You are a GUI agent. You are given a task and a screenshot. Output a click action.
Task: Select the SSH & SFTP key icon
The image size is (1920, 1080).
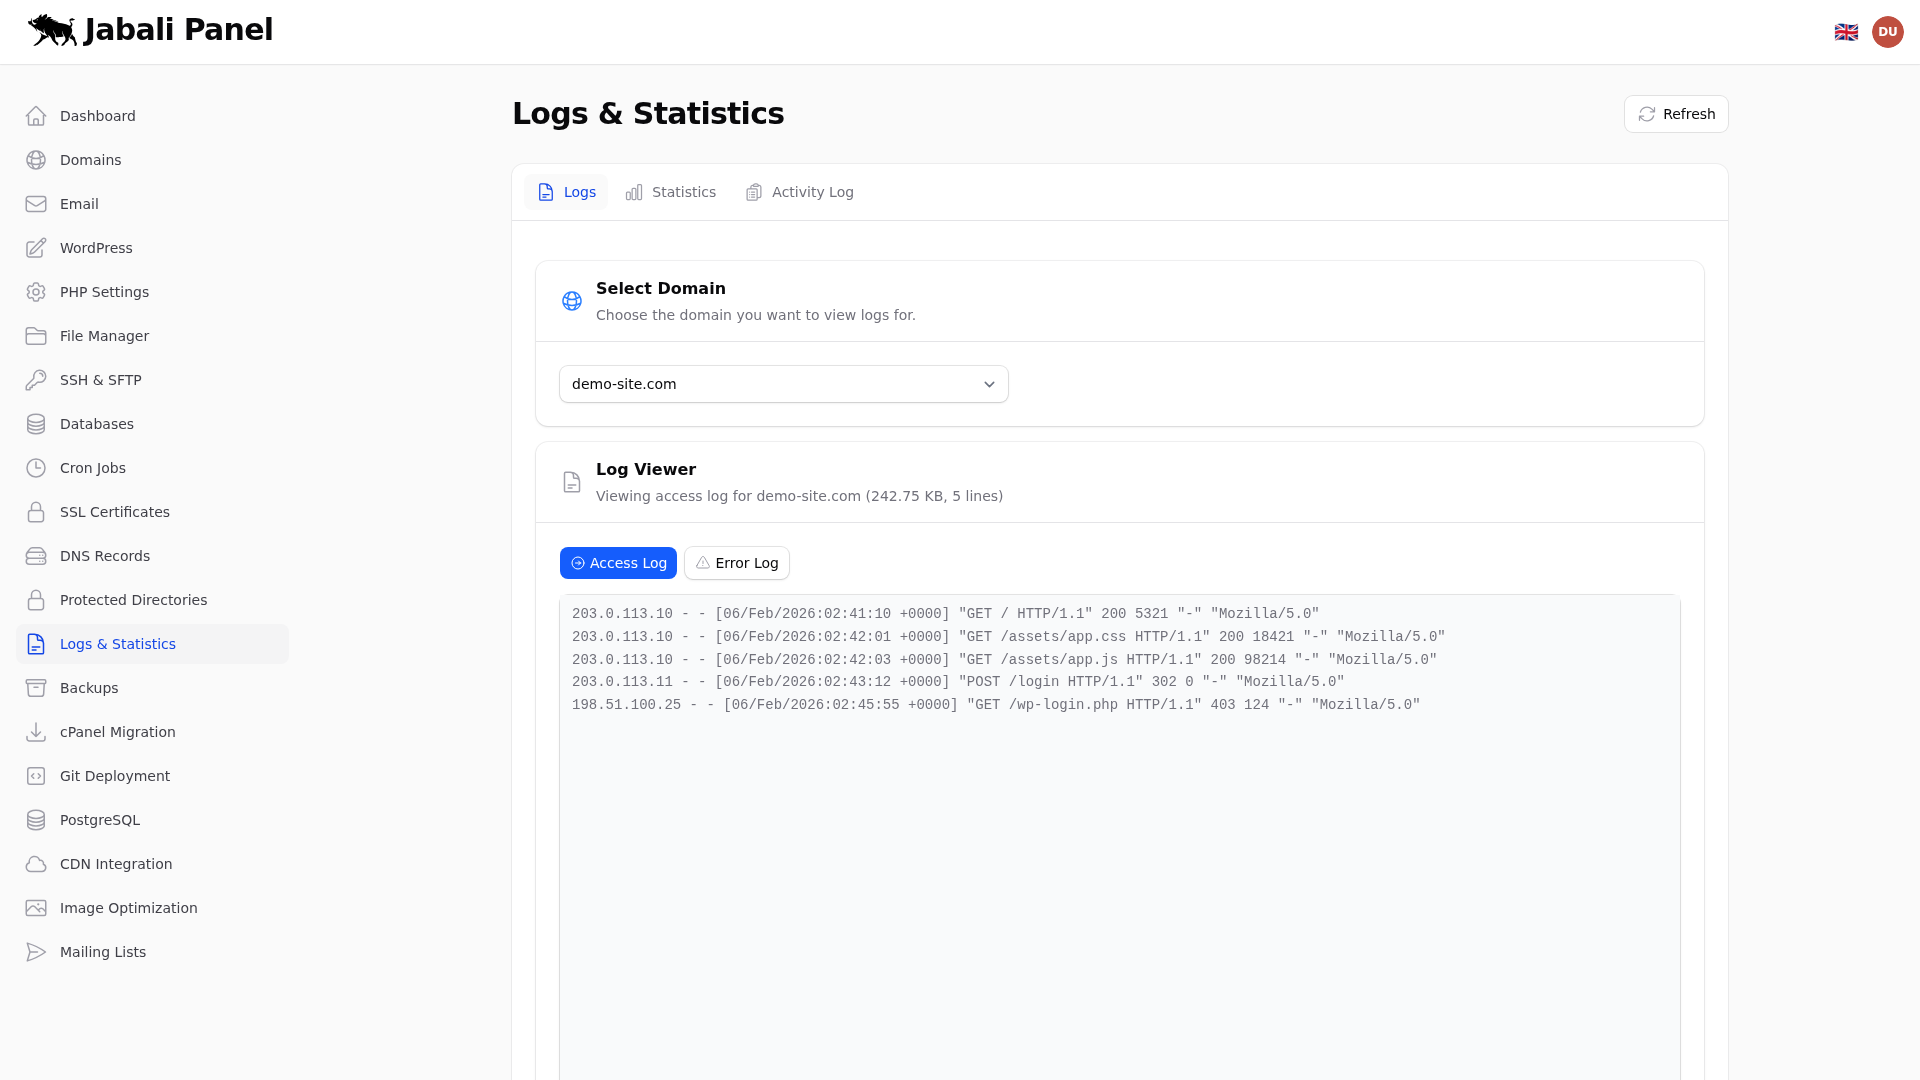[36, 380]
